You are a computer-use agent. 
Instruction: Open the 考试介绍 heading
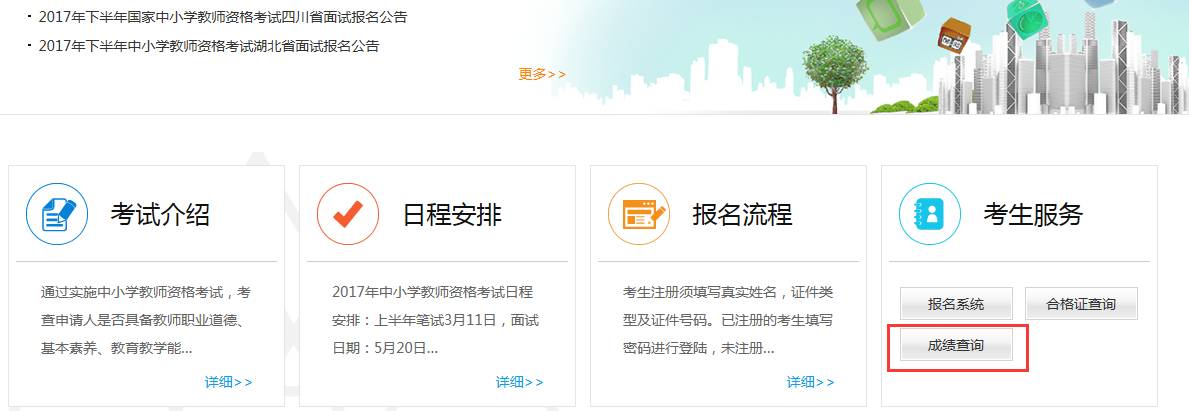click(160, 215)
